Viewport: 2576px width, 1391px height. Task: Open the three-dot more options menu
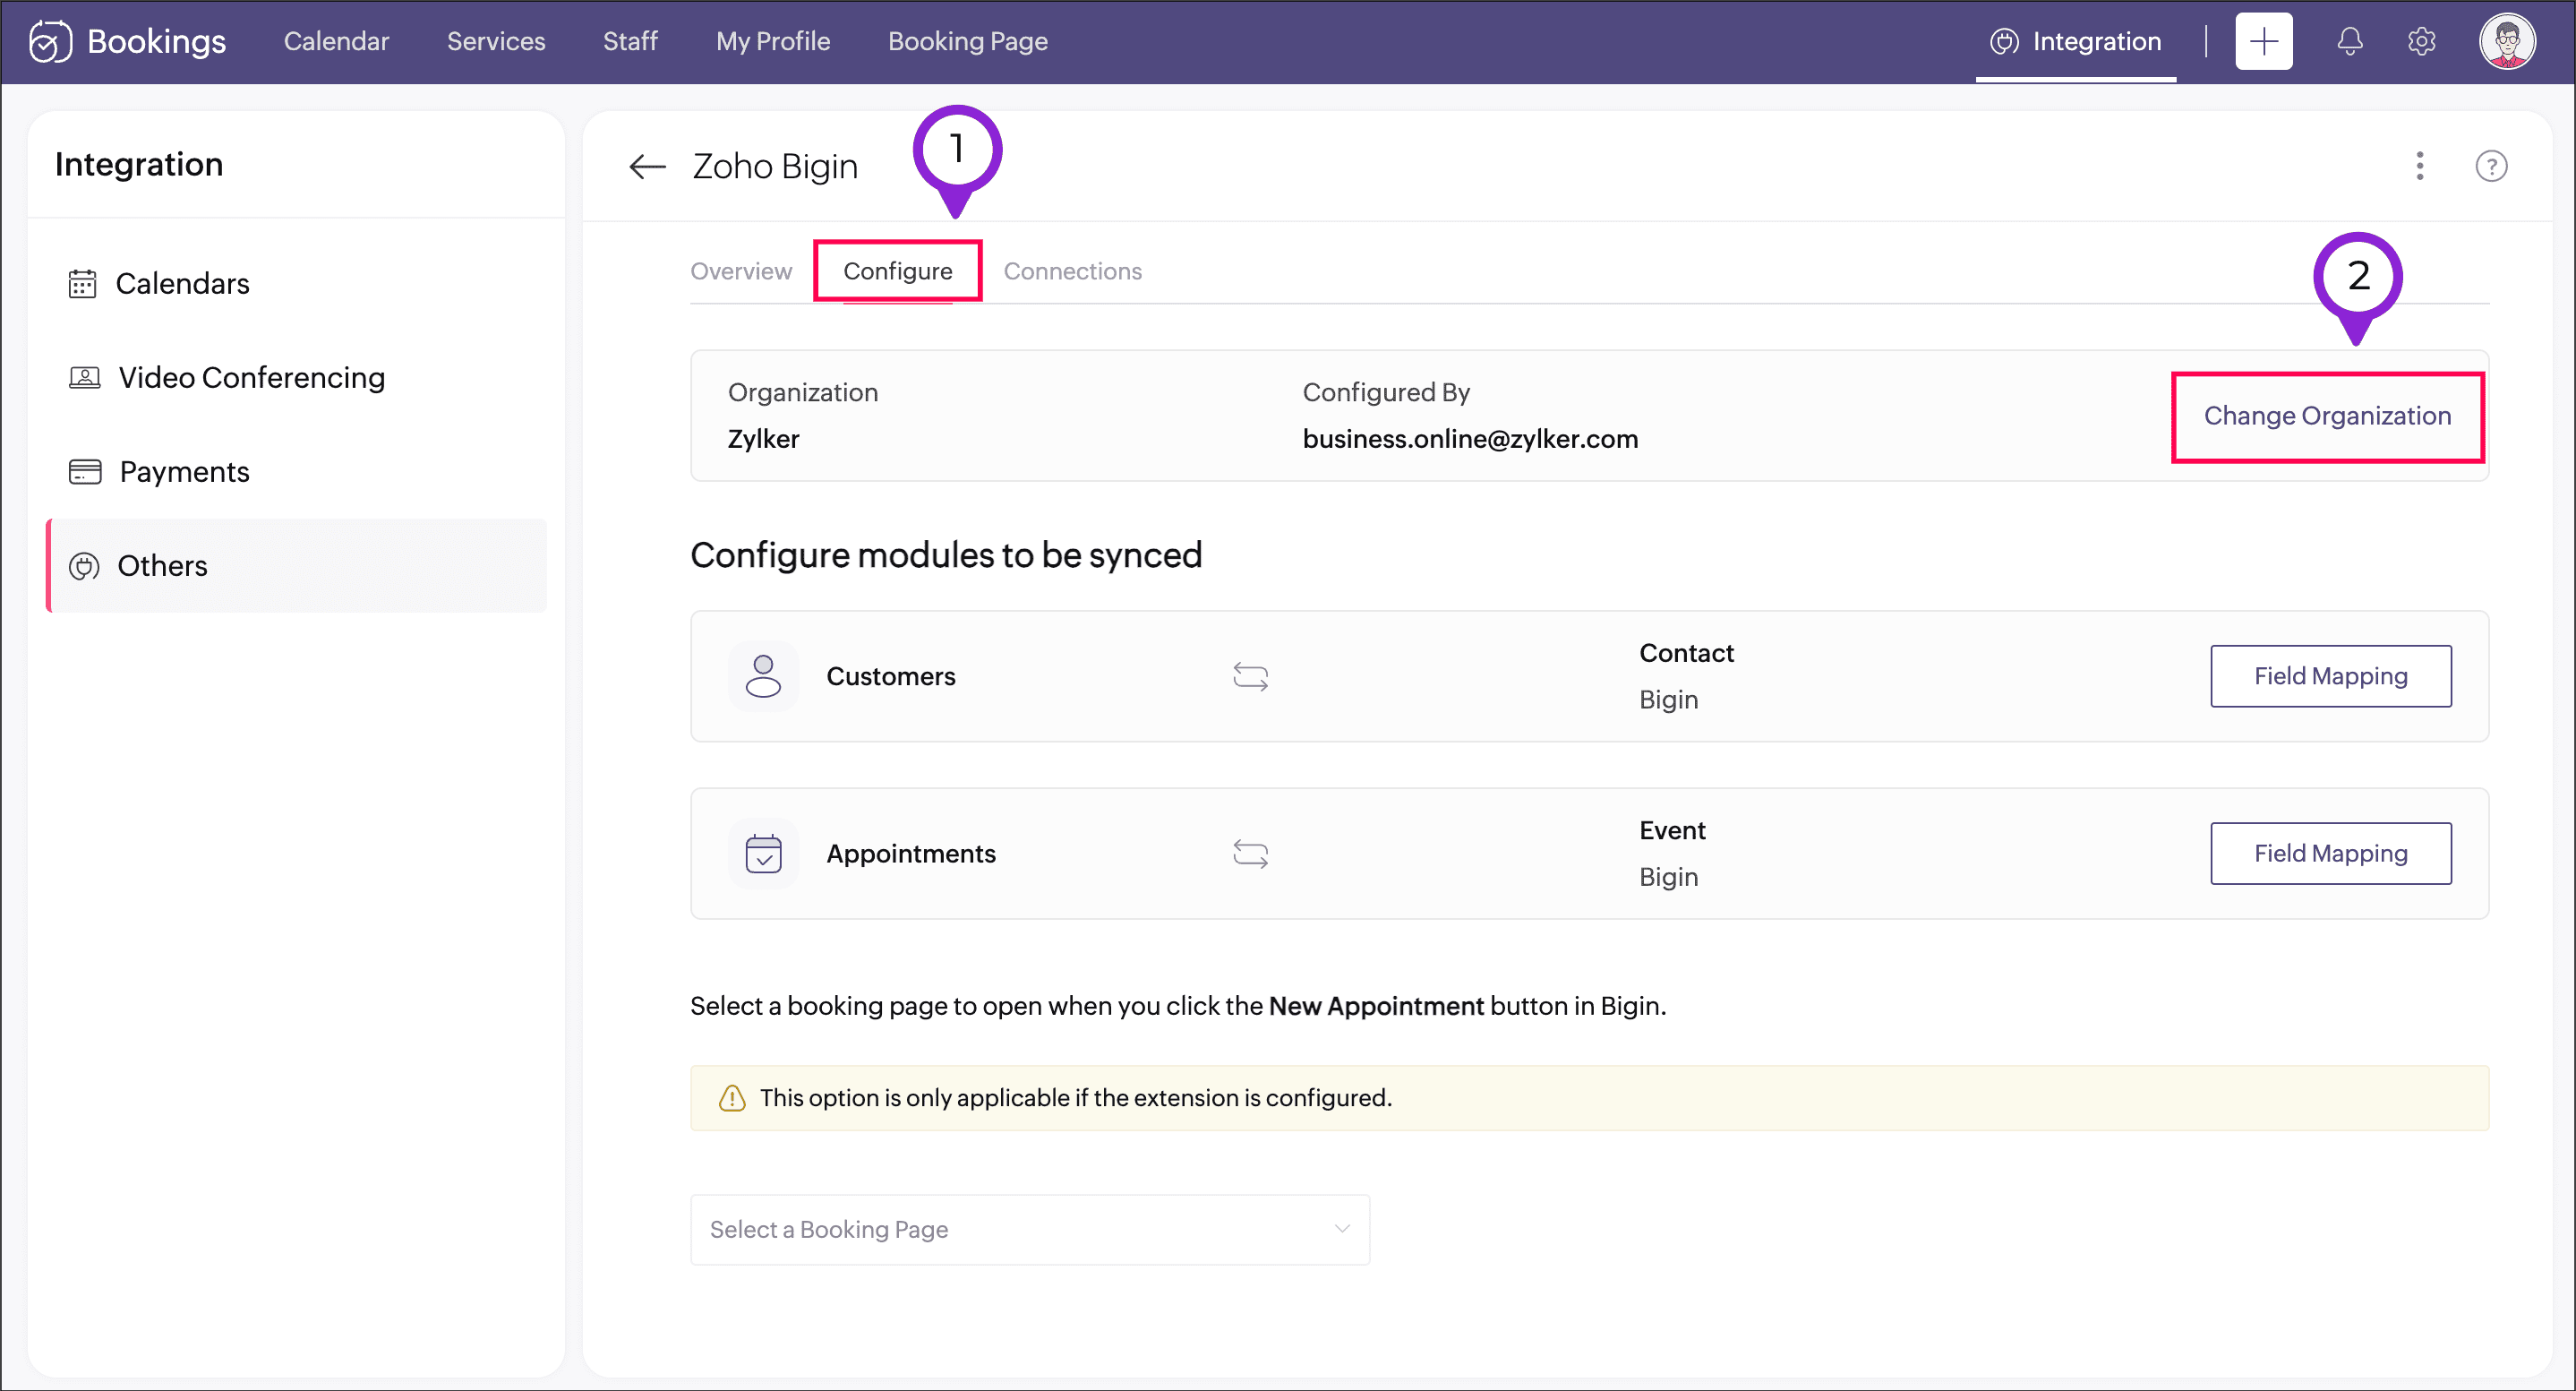(2419, 166)
